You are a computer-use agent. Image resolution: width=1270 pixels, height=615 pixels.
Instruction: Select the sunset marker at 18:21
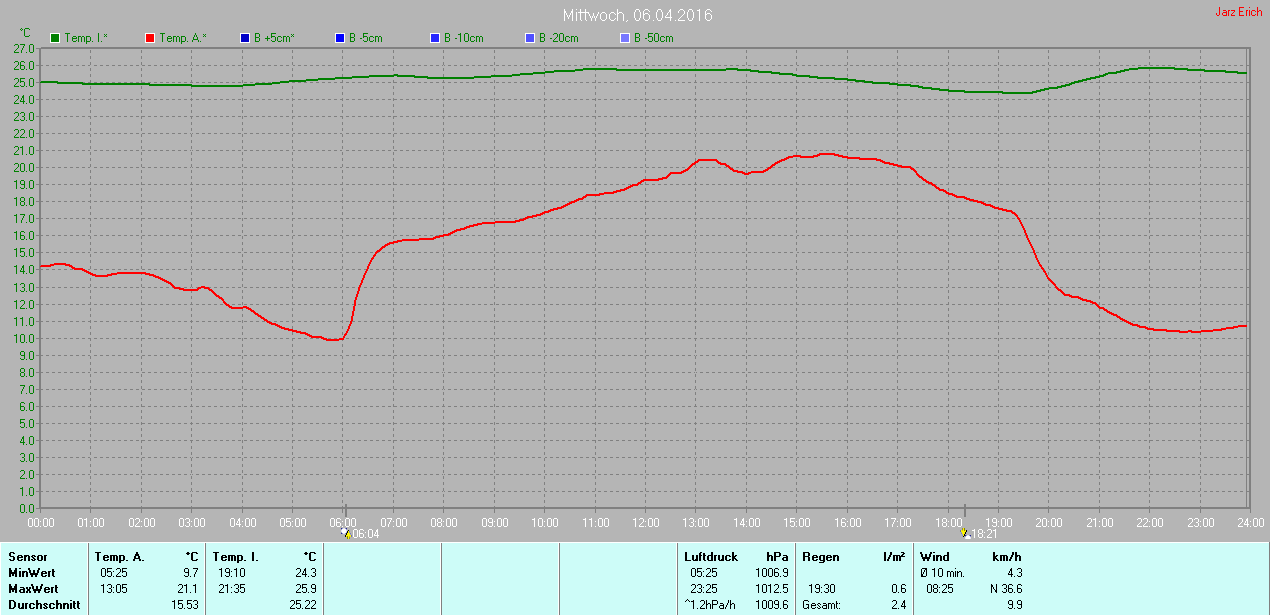[x=966, y=534]
